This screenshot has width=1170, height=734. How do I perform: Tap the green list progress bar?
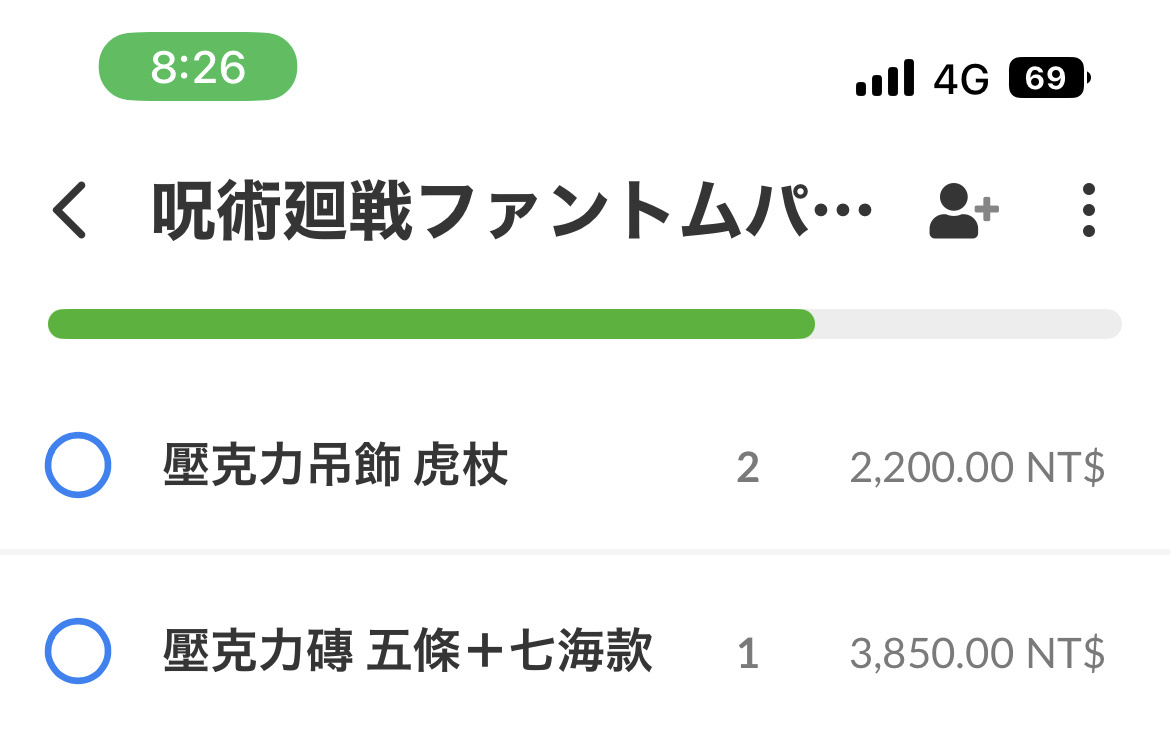[x=431, y=324]
